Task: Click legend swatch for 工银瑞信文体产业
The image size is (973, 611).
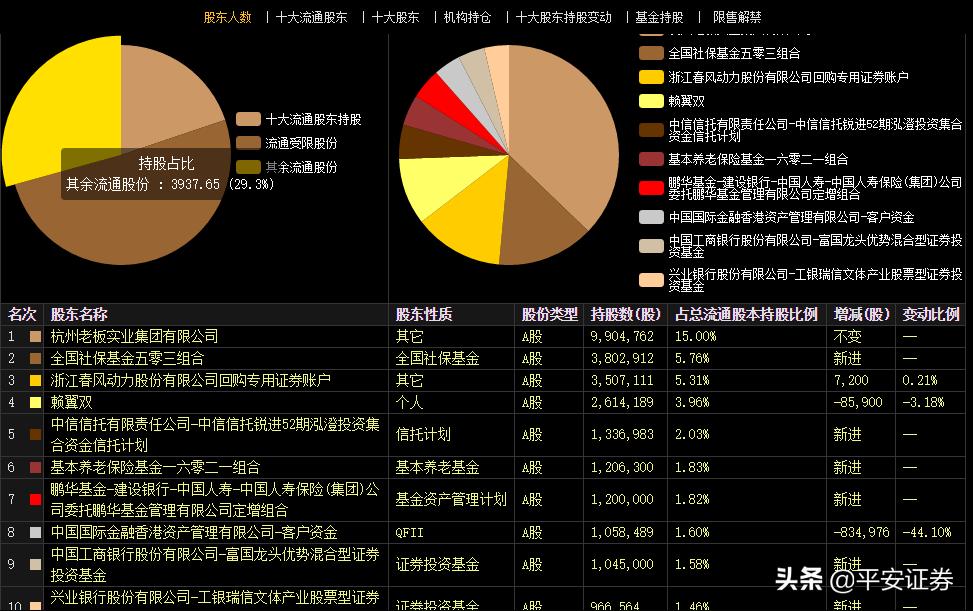Action: (652, 280)
